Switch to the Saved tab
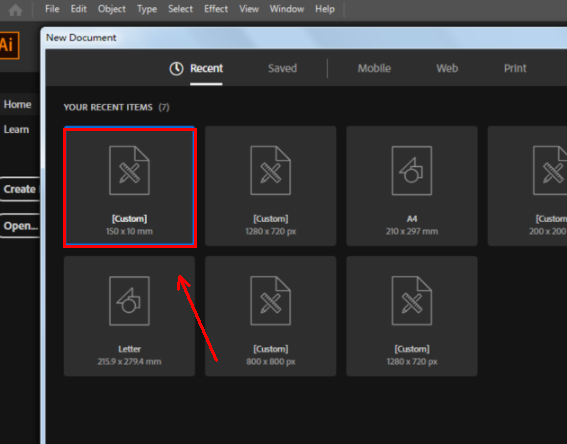567x444 pixels. click(x=282, y=68)
